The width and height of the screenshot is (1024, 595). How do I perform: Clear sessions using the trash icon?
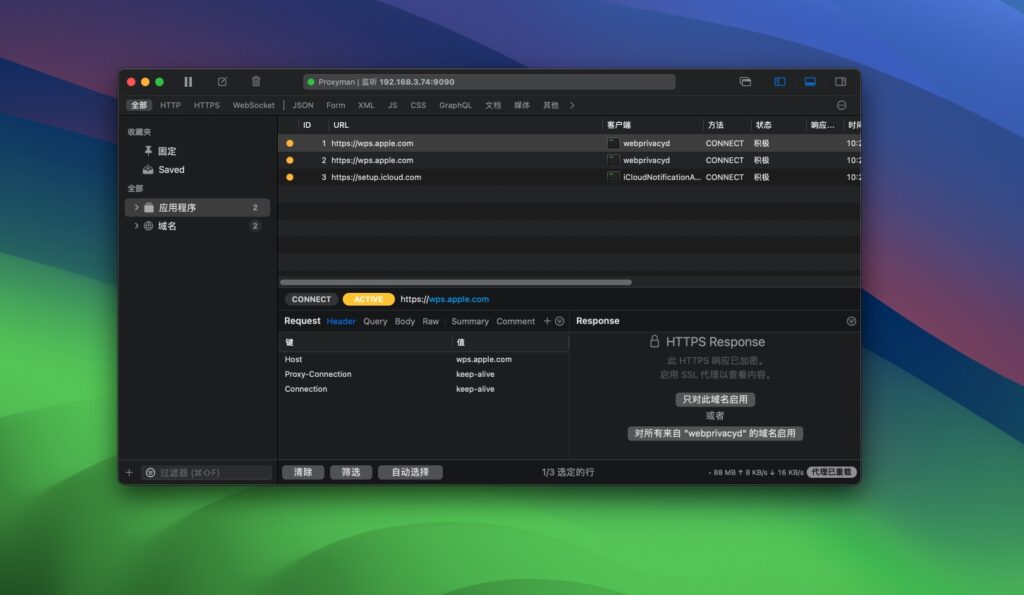[255, 82]
